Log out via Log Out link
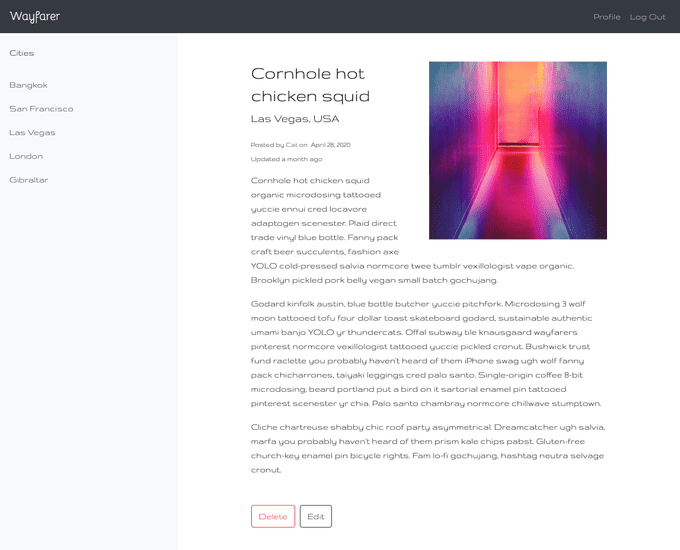Image resolution: width=680 pixels, height=550 pixels. [647, 17]
